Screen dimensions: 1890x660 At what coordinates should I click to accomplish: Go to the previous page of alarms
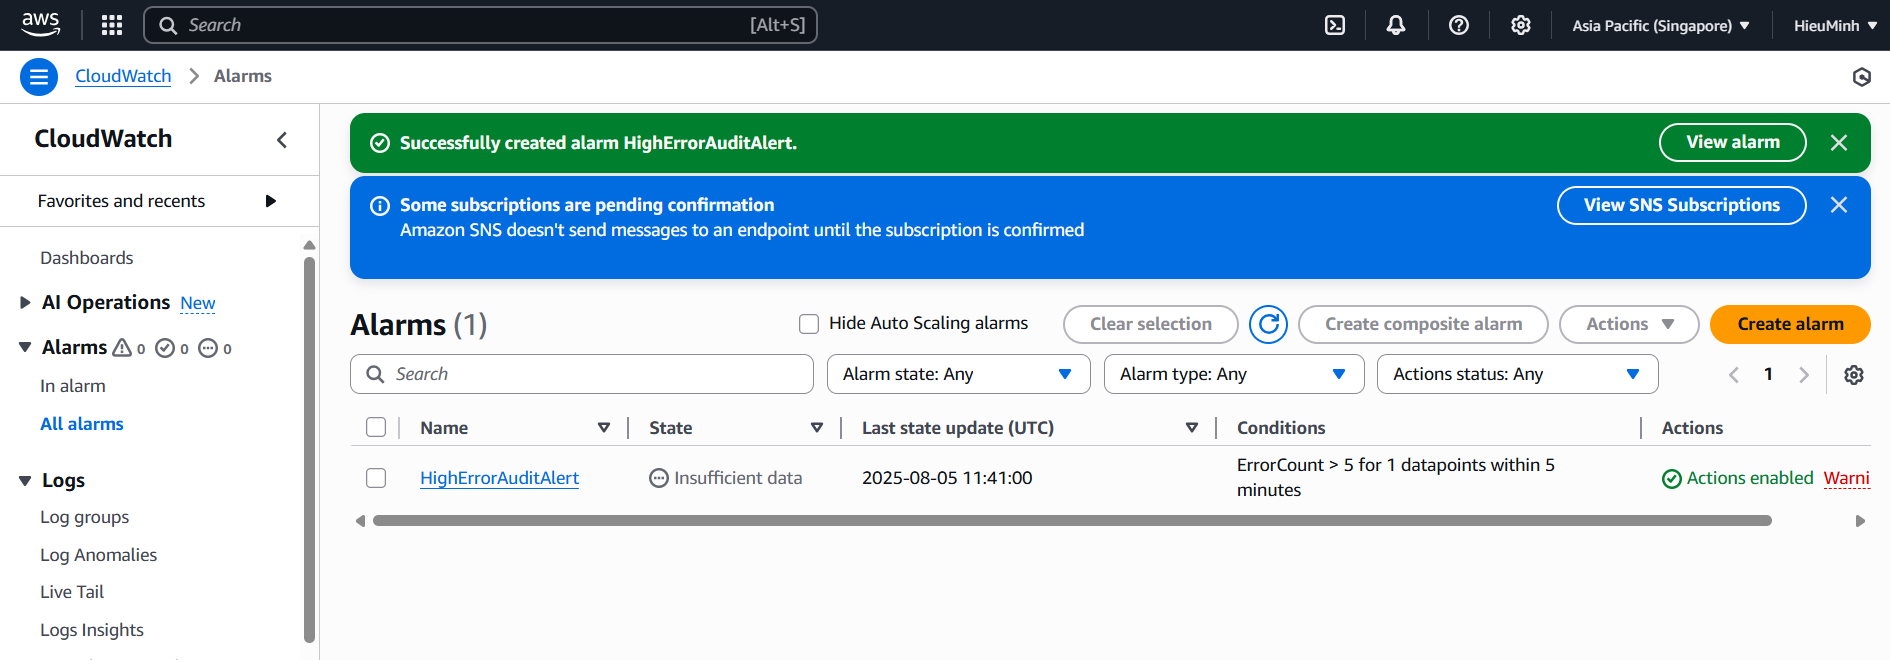coord(1734,374)
